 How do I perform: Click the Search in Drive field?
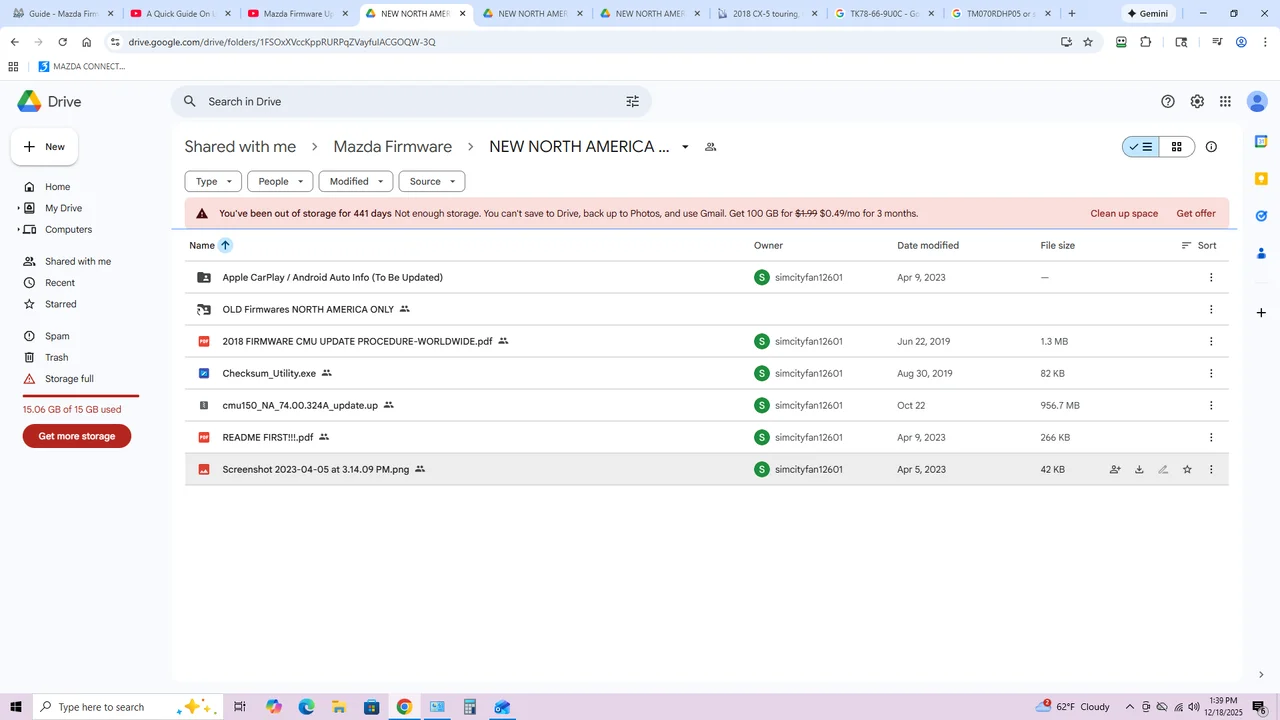click(400, 101)
